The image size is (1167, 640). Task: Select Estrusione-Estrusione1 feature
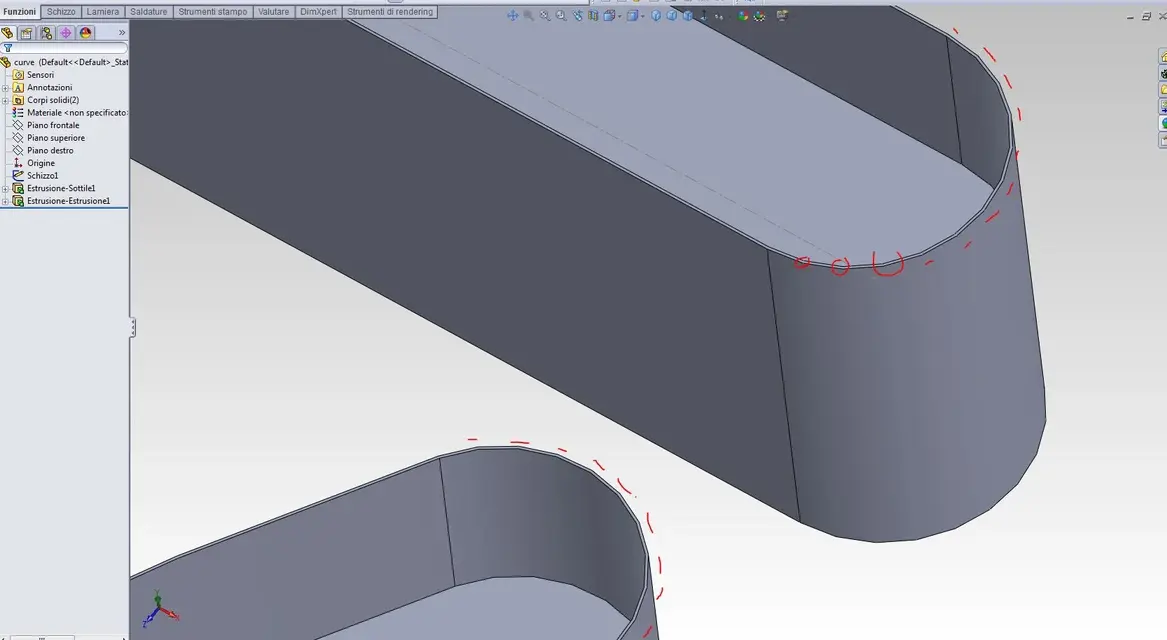(68, 202)
